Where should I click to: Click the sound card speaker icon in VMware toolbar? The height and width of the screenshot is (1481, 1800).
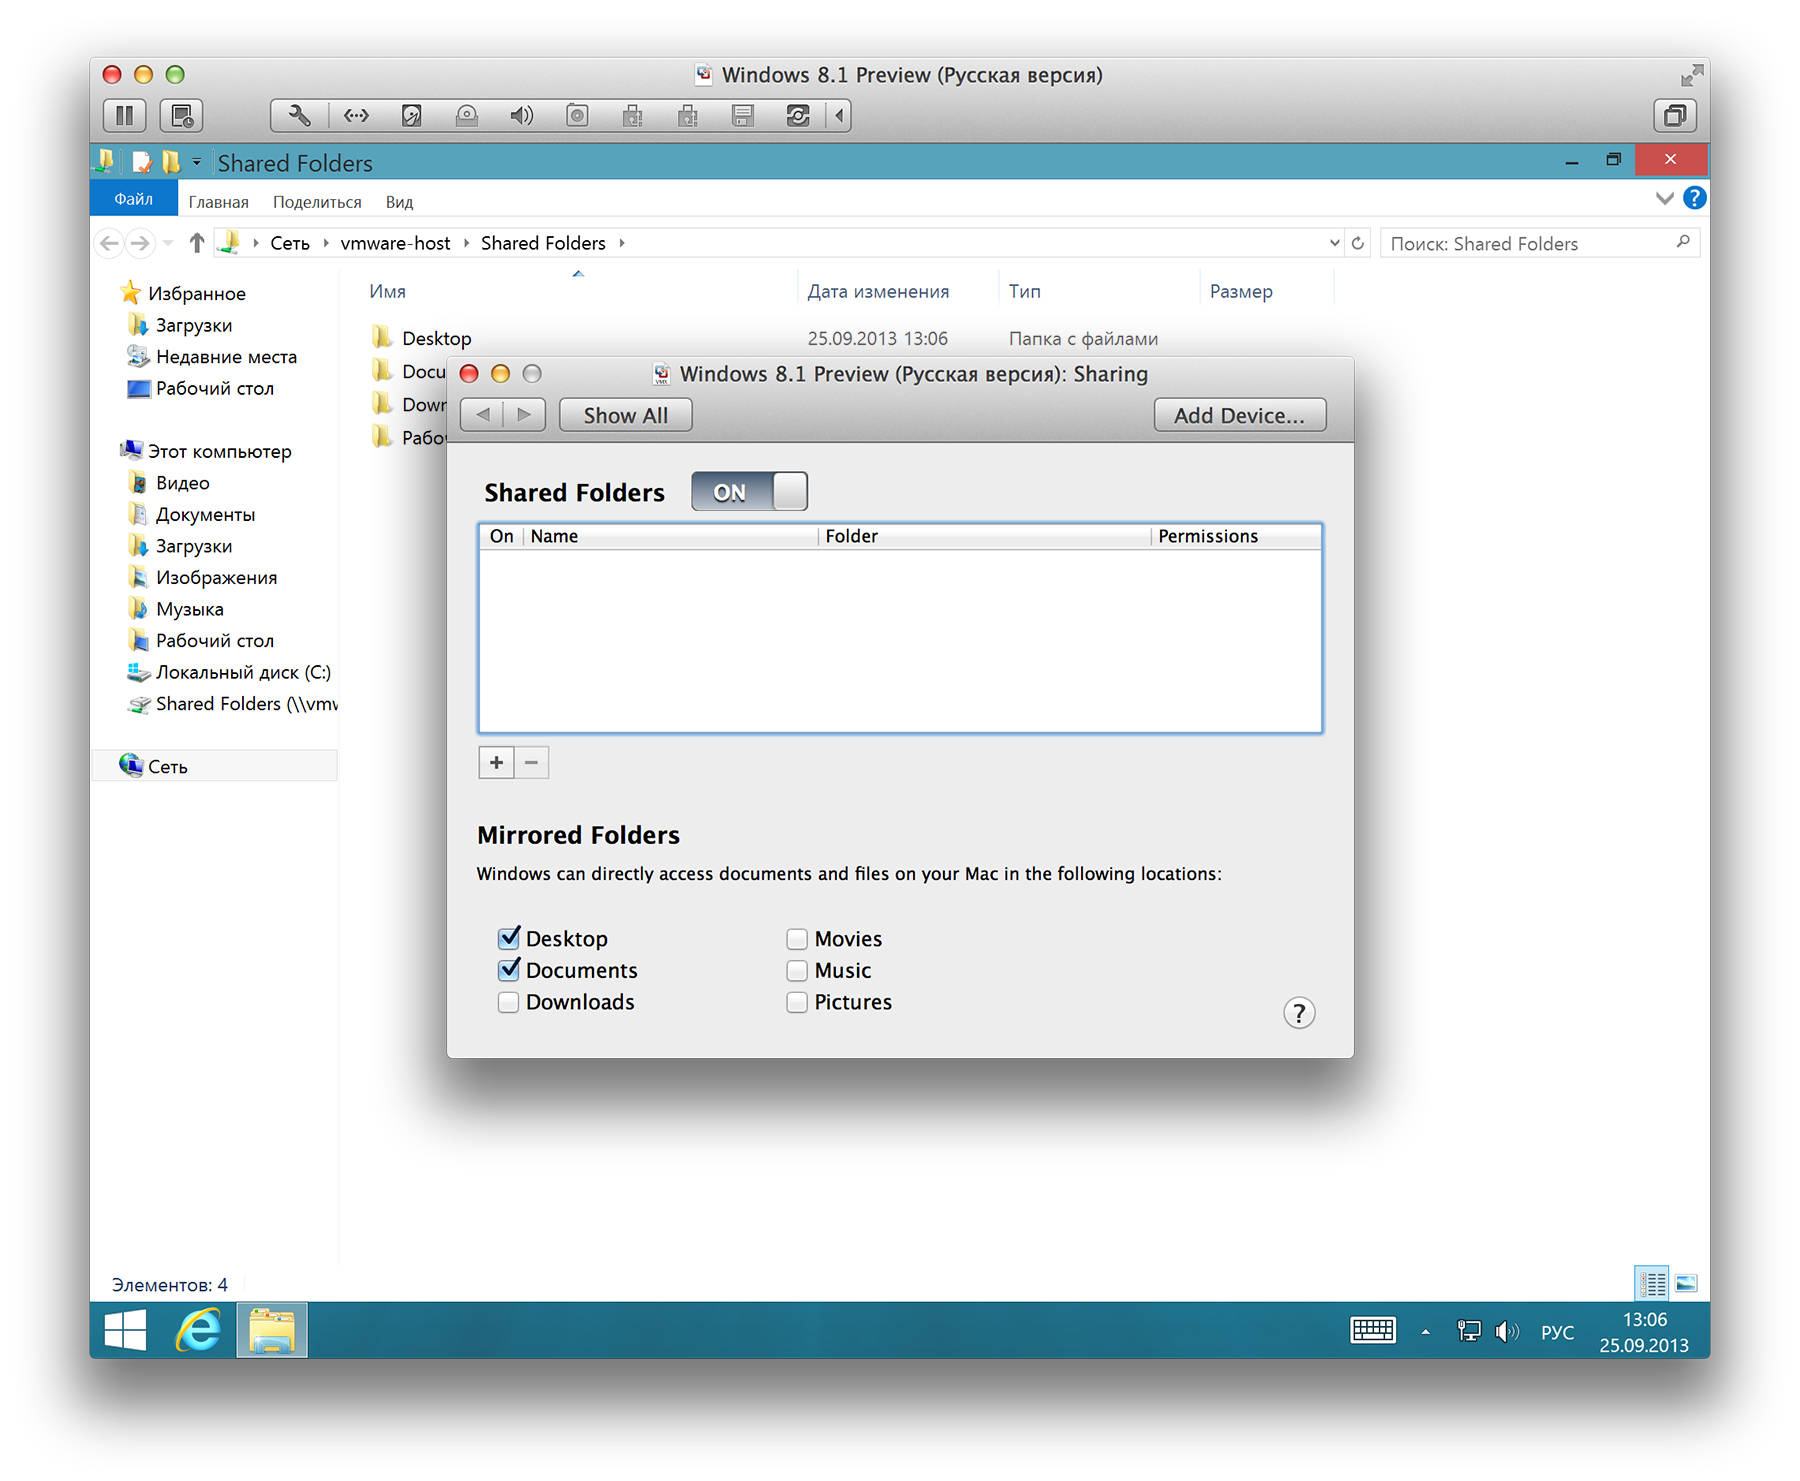[x=522, y=116]
